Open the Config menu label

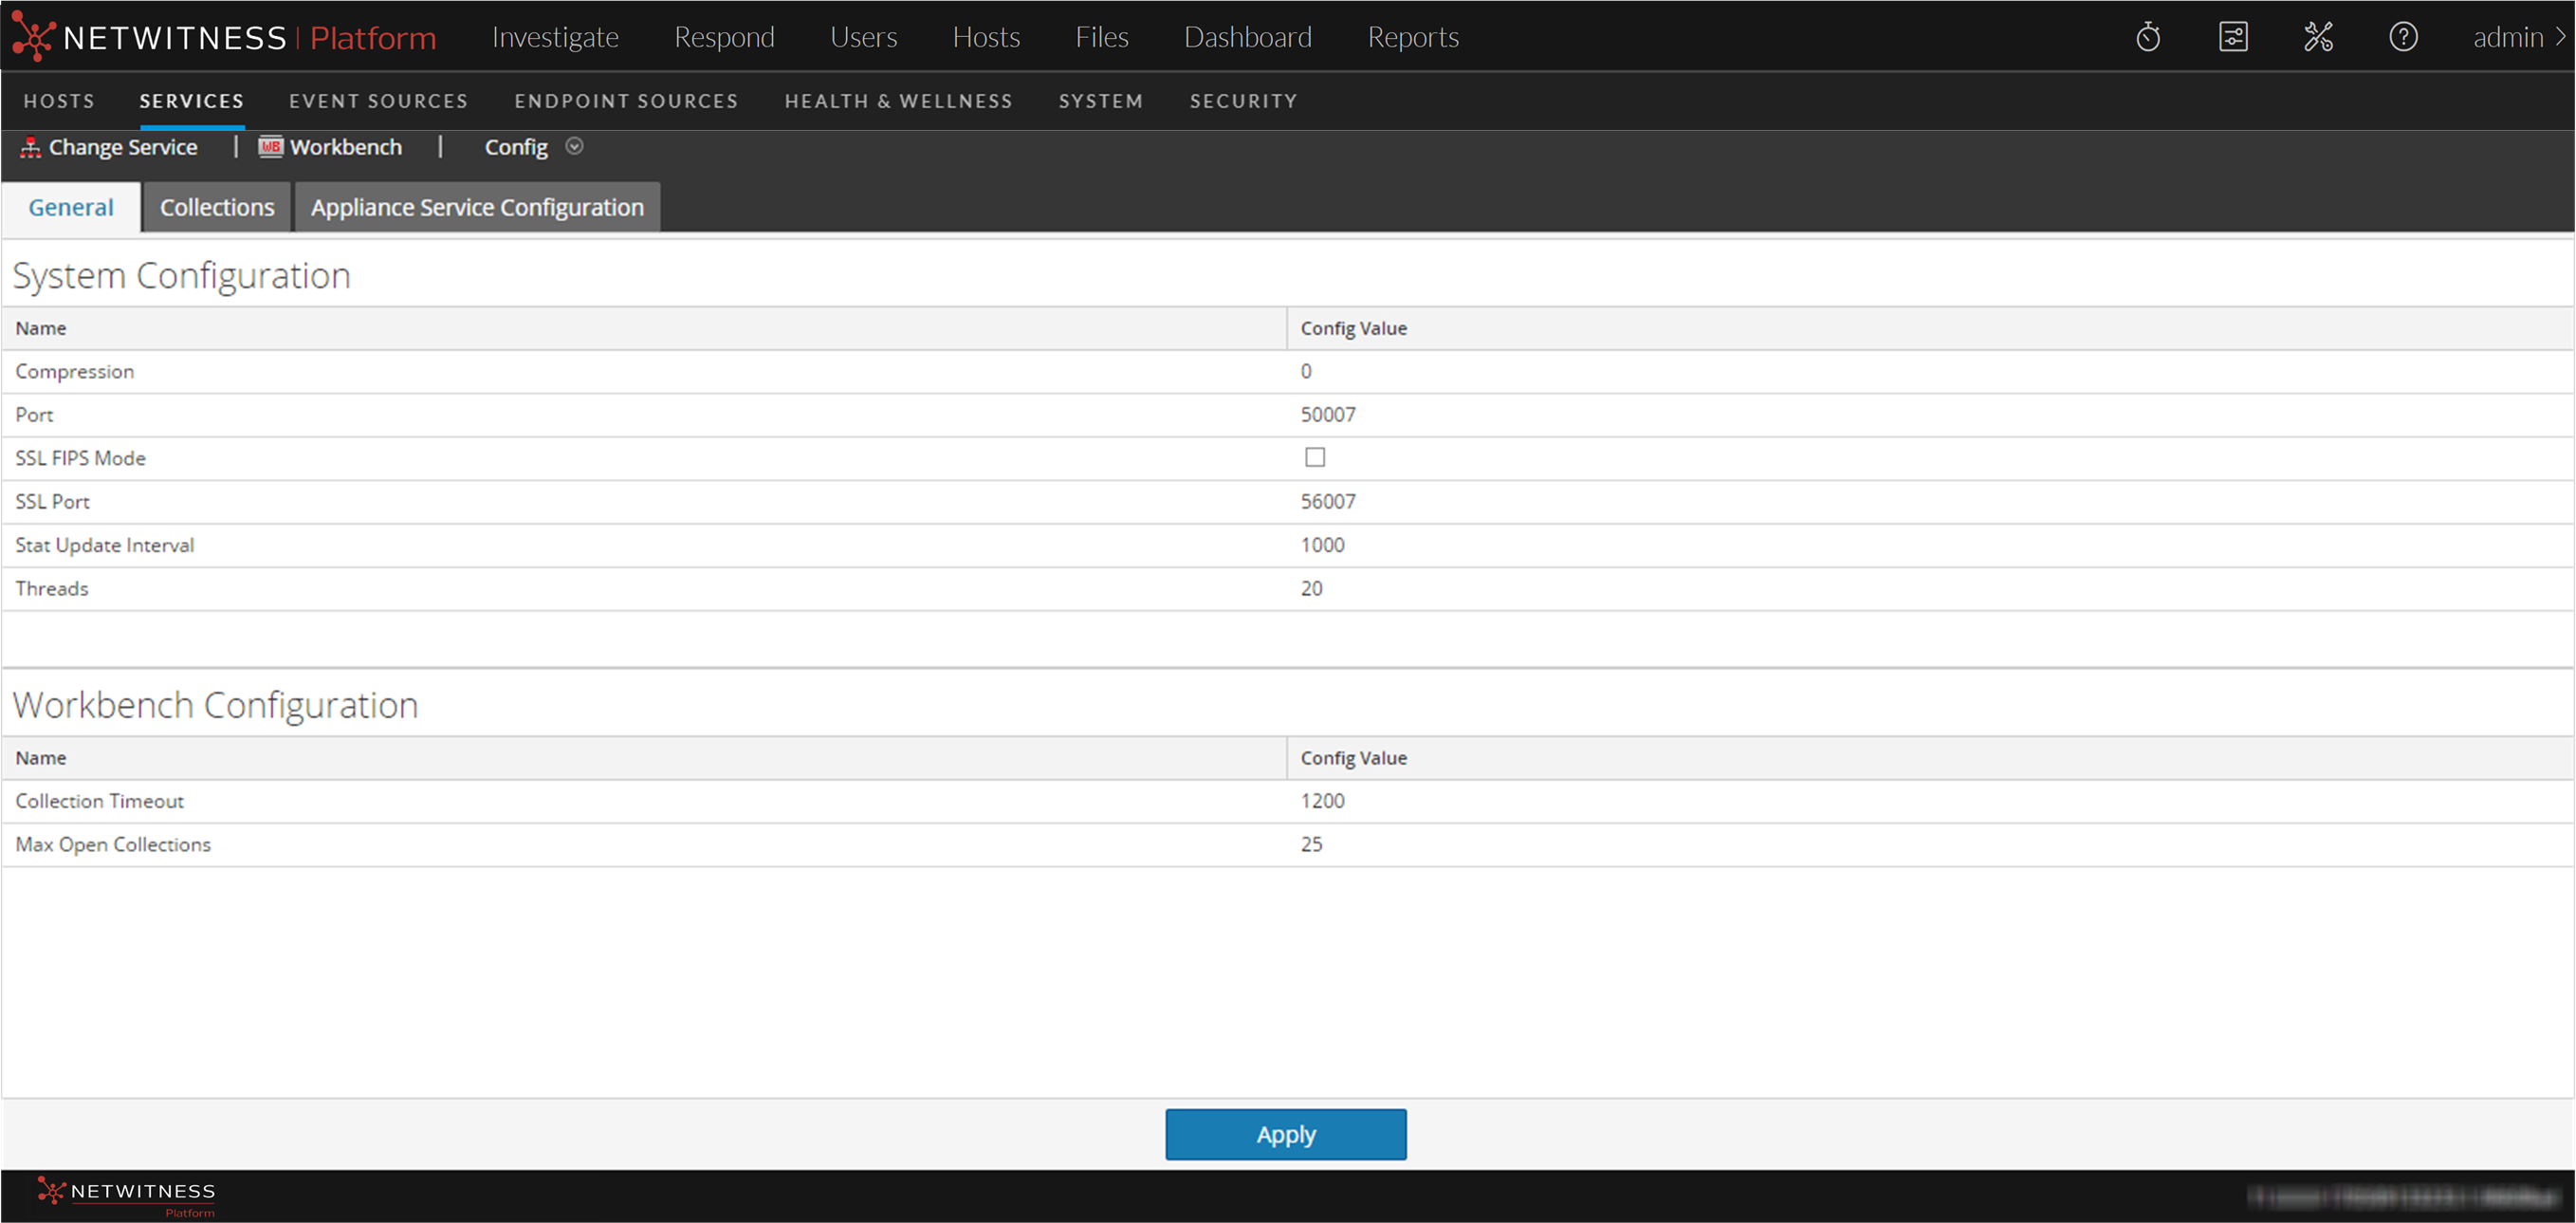(x=516, y=147)
